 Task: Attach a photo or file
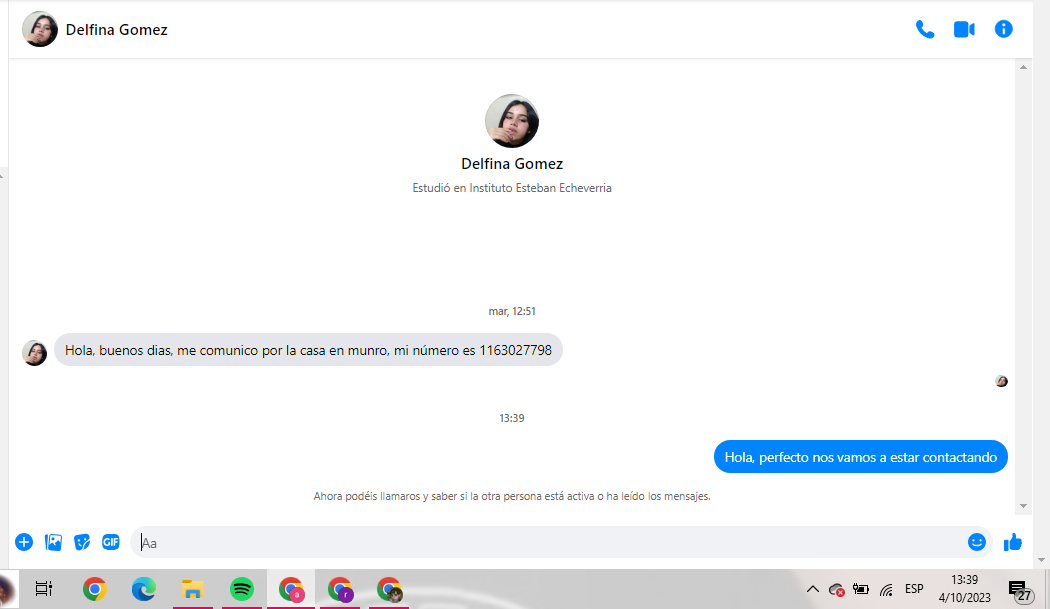pos(54,542)
